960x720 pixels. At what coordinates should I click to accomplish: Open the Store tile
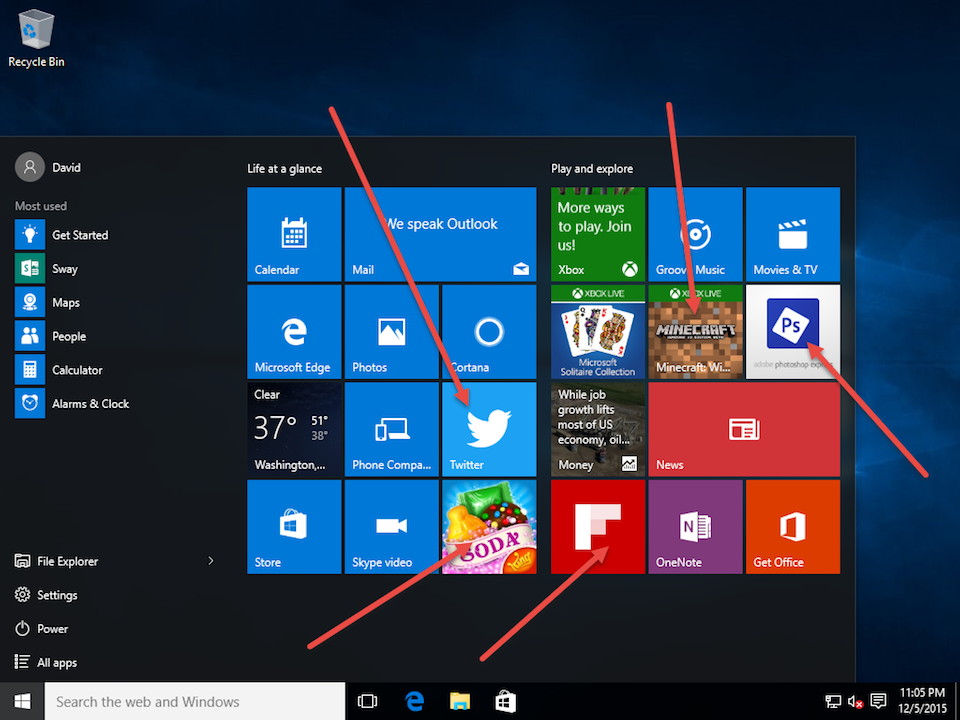[x=294, y=527]
